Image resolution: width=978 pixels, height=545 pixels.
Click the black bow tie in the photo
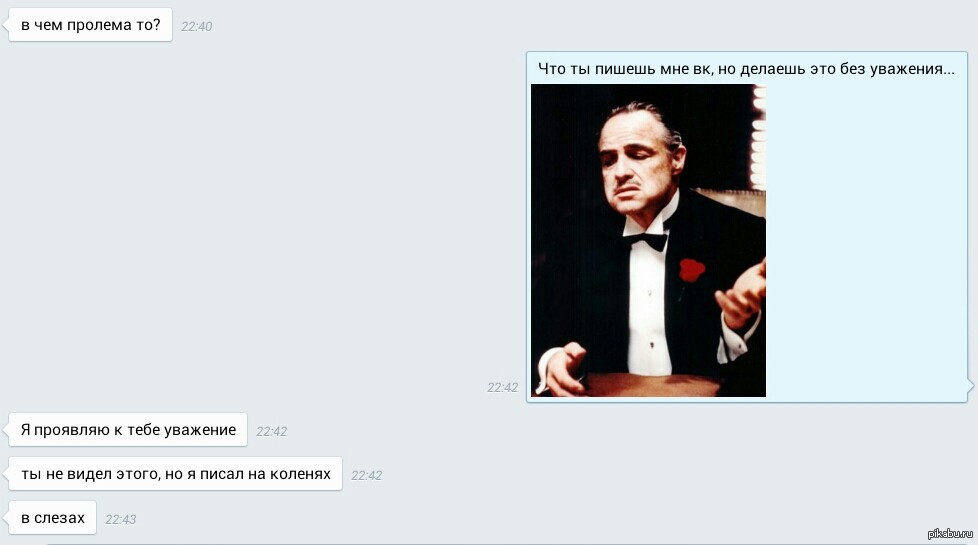pos(646,241)
